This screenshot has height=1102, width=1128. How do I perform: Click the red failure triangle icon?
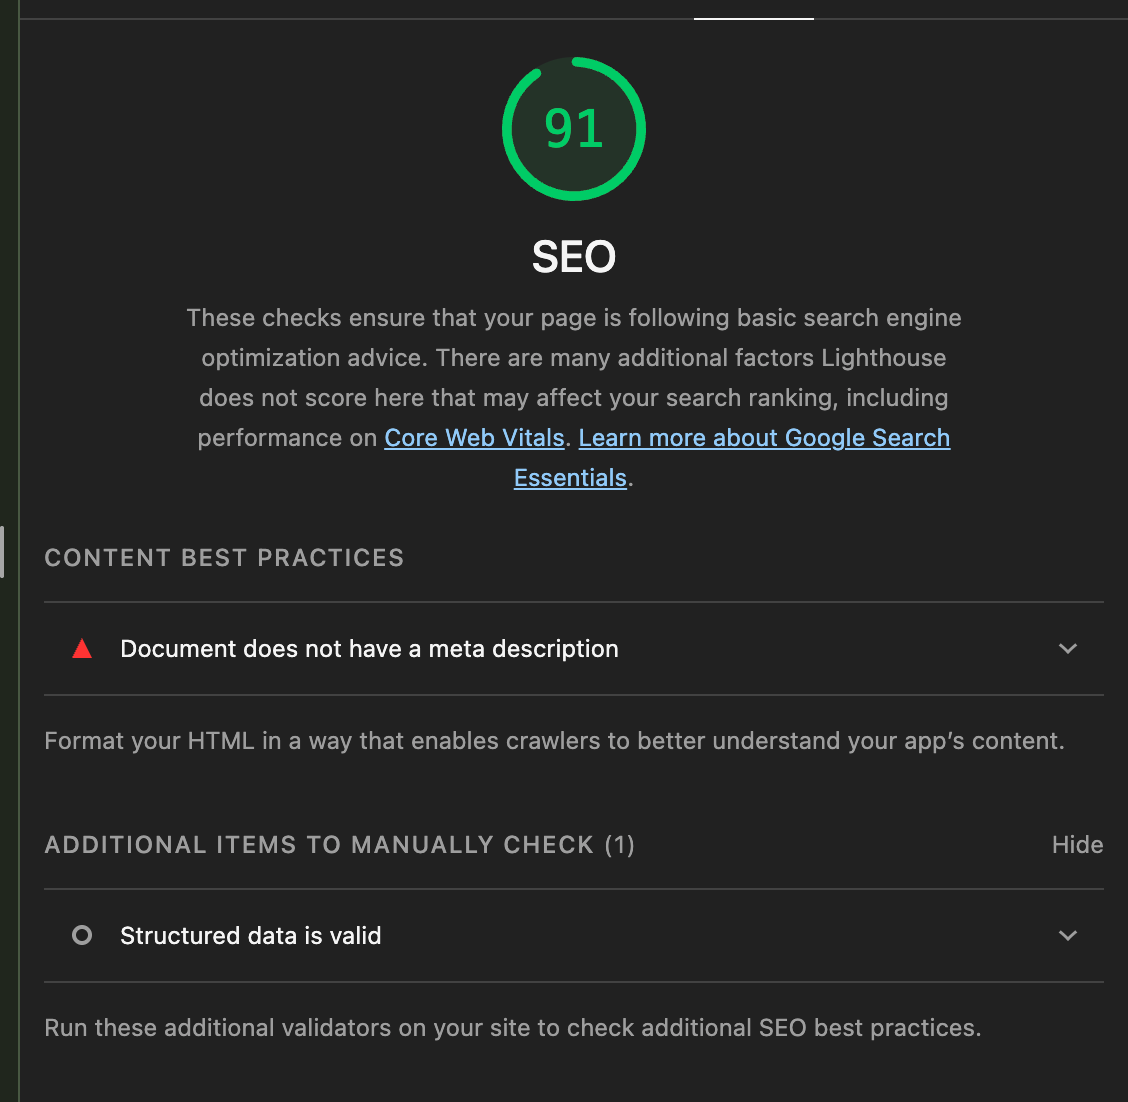pos(81,648)
